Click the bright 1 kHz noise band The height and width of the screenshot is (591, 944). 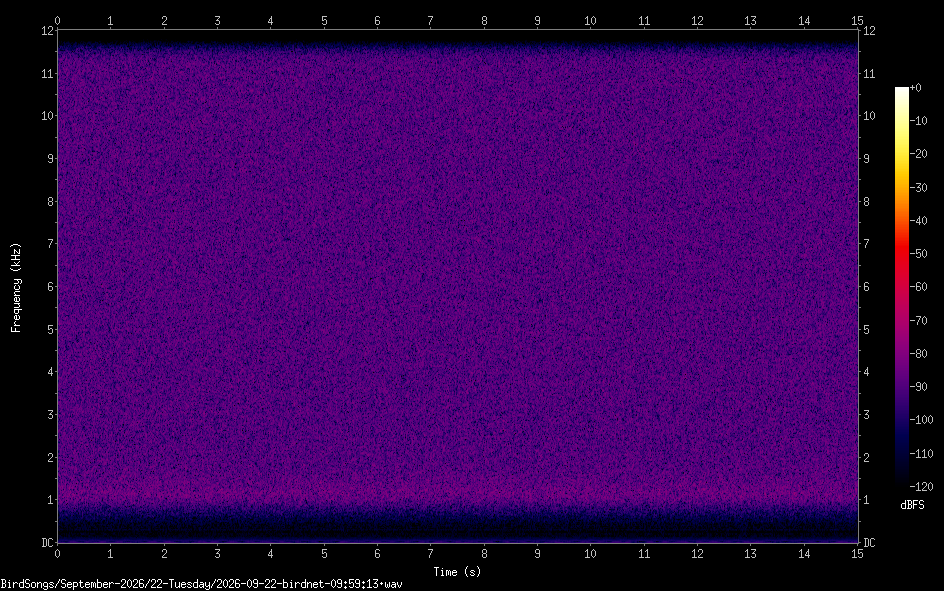458,494
